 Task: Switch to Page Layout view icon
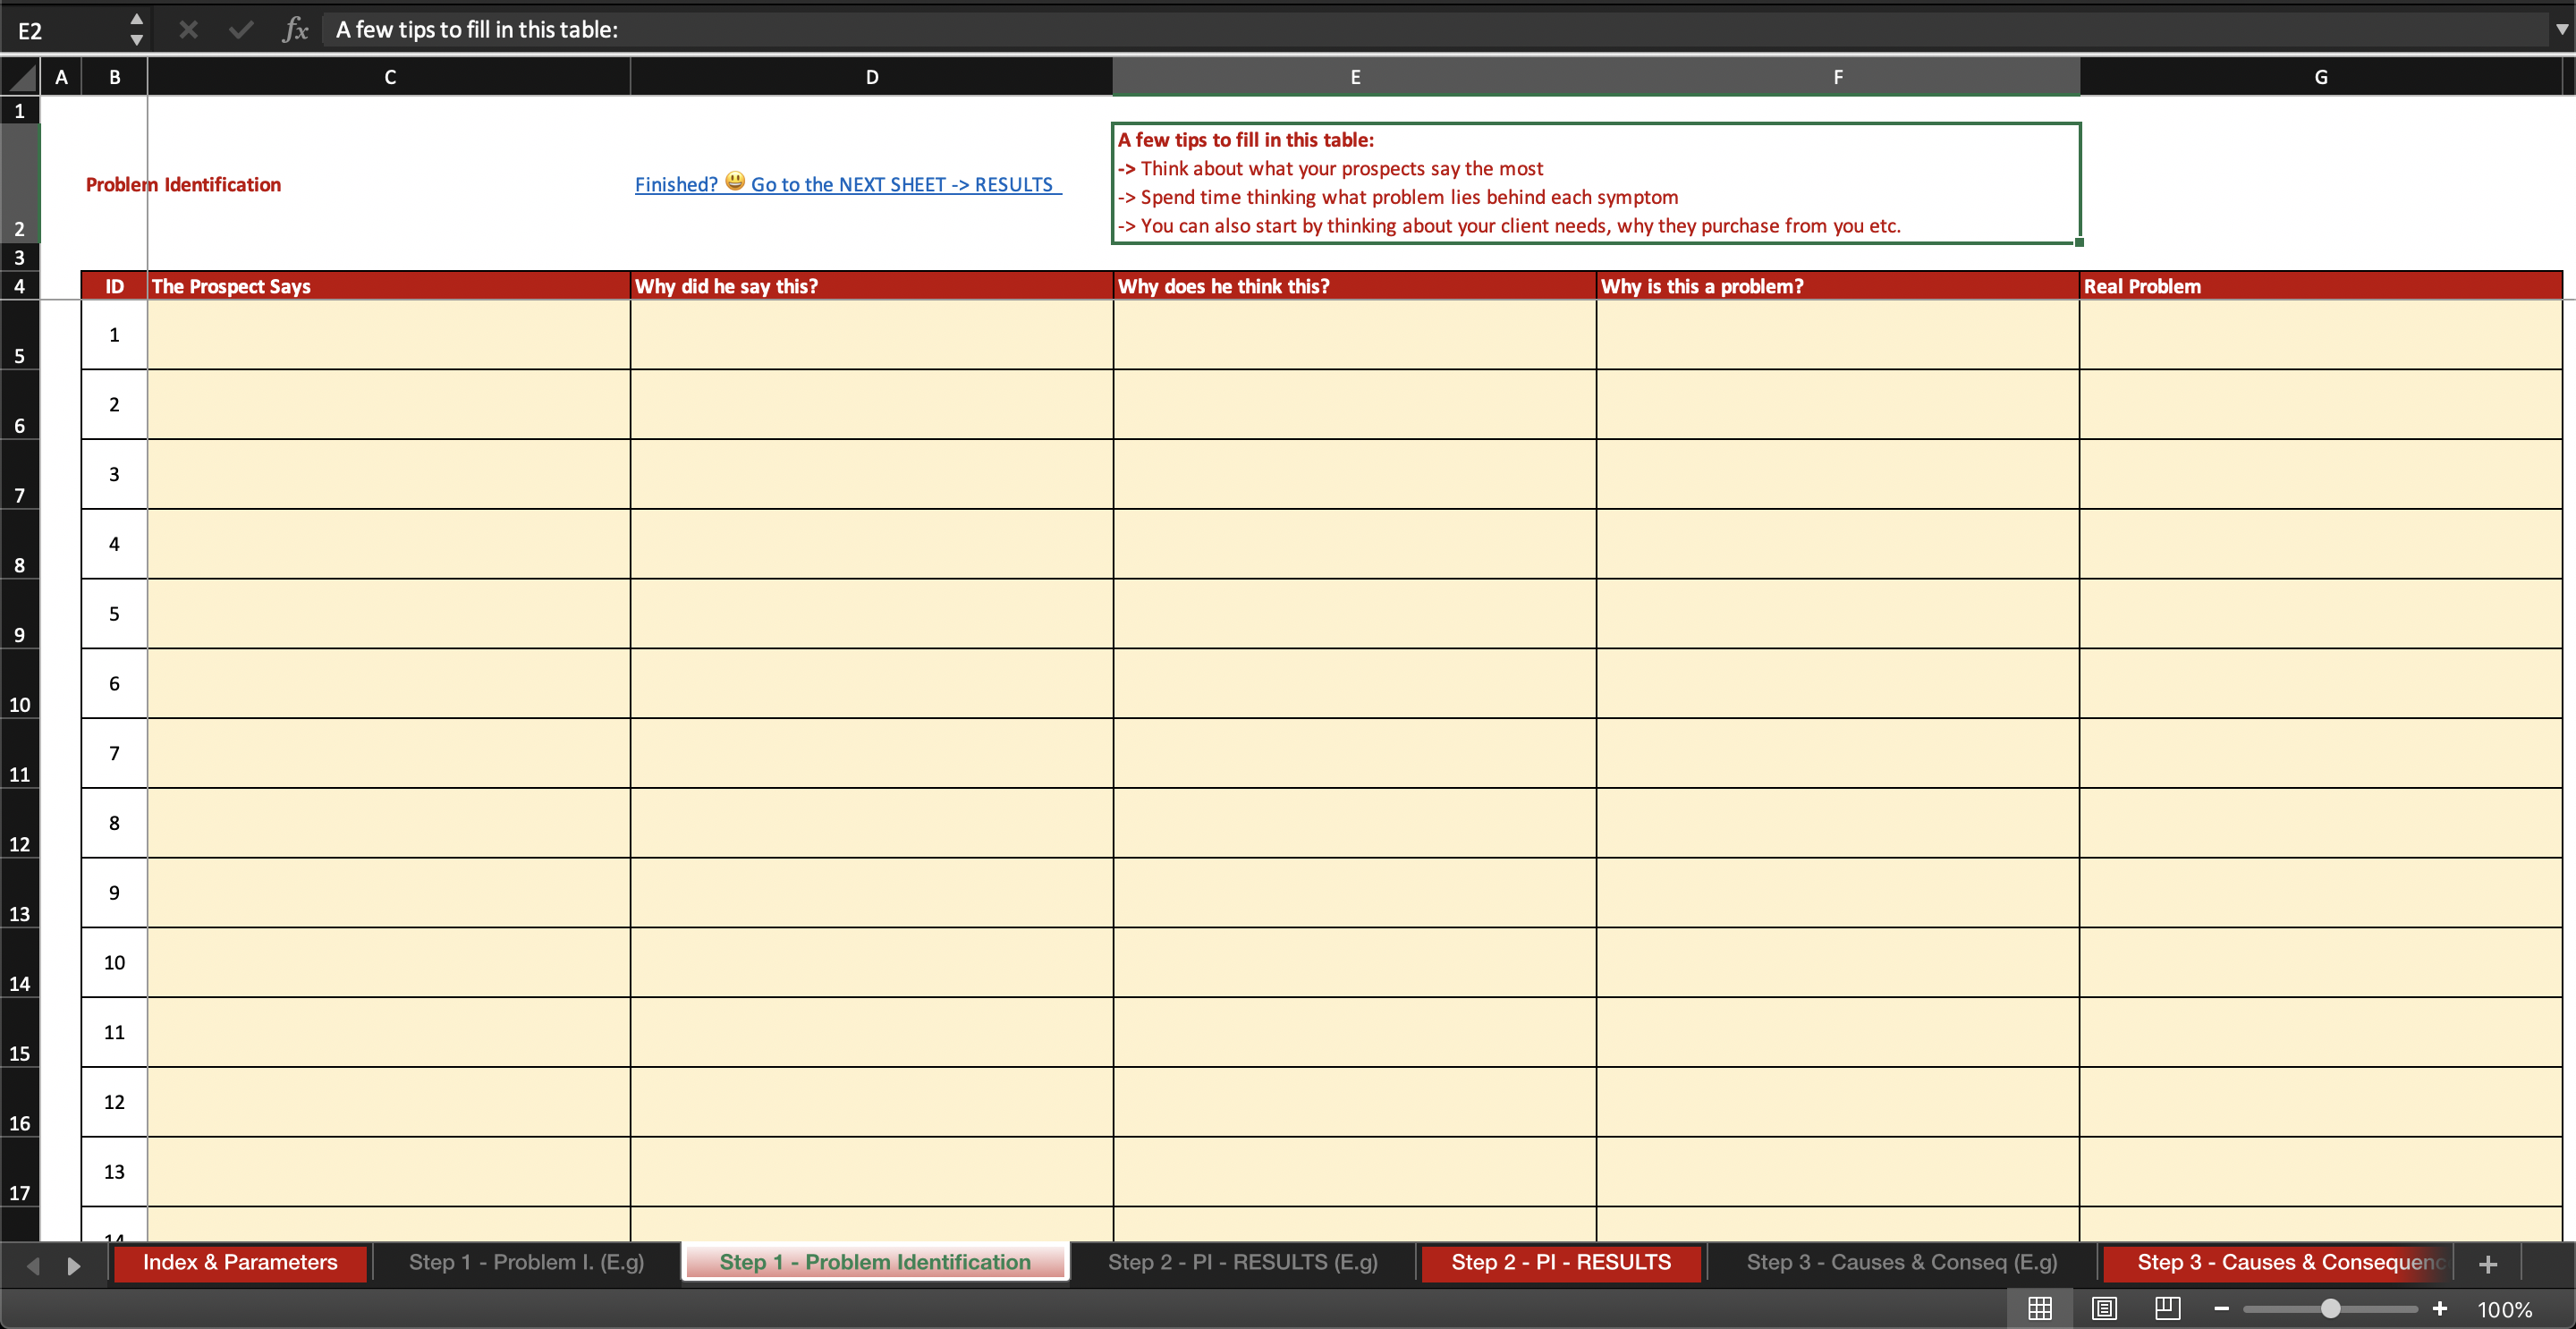pos(2104,1308)
